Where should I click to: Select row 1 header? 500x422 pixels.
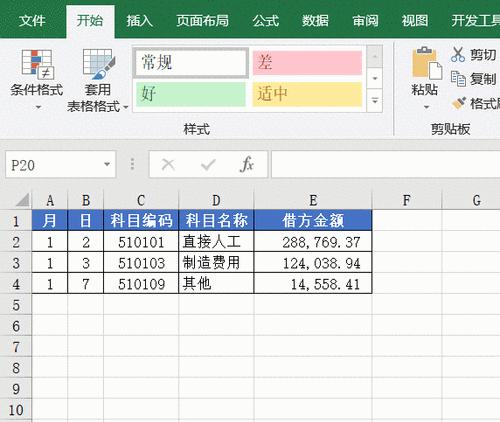[16, 220]
